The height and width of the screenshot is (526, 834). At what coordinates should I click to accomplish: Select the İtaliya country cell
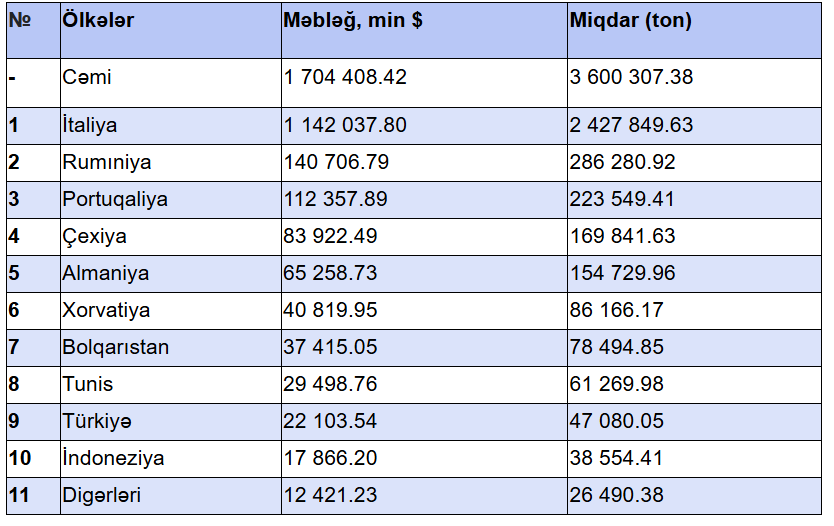(89, 125)
